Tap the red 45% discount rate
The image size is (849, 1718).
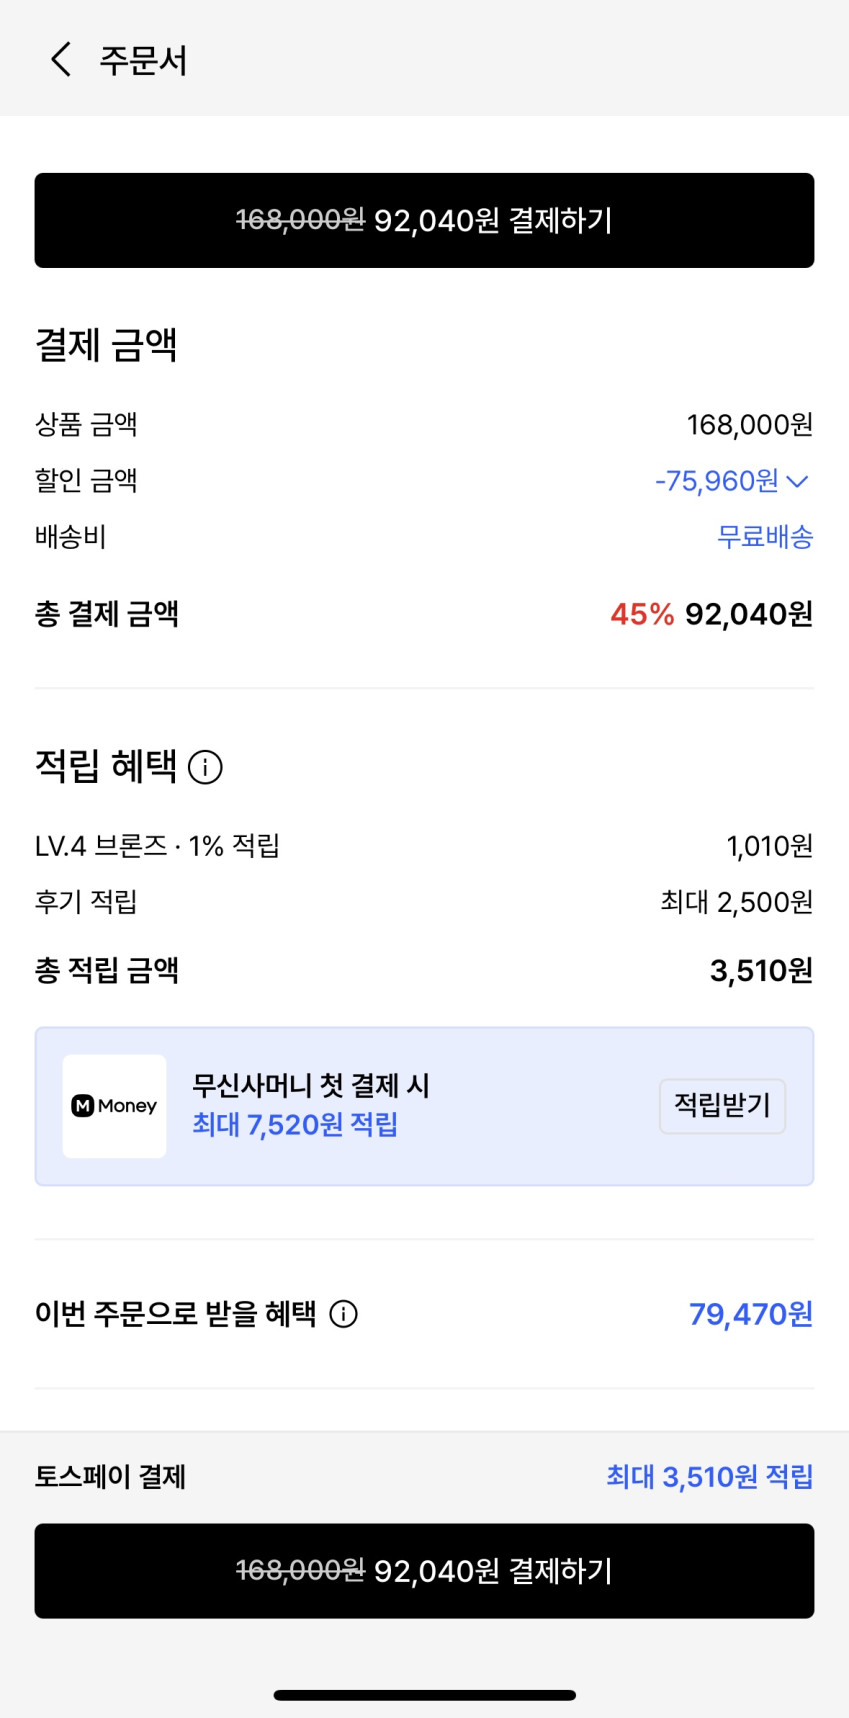click(642, 614)
